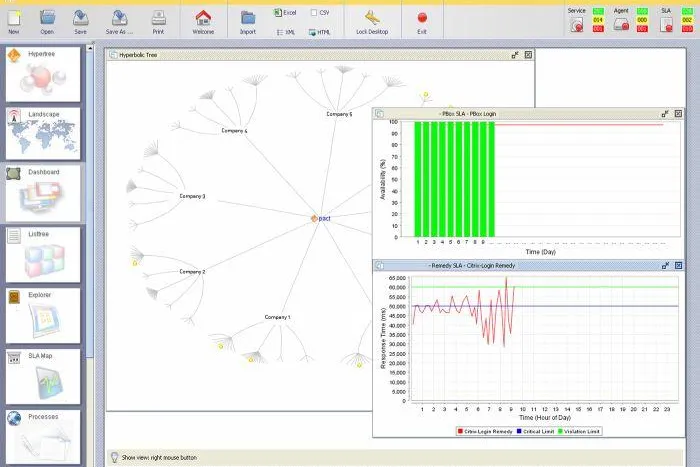Open the Explorer view
Viewport: 700px width, 467px height.
point(43,315)
